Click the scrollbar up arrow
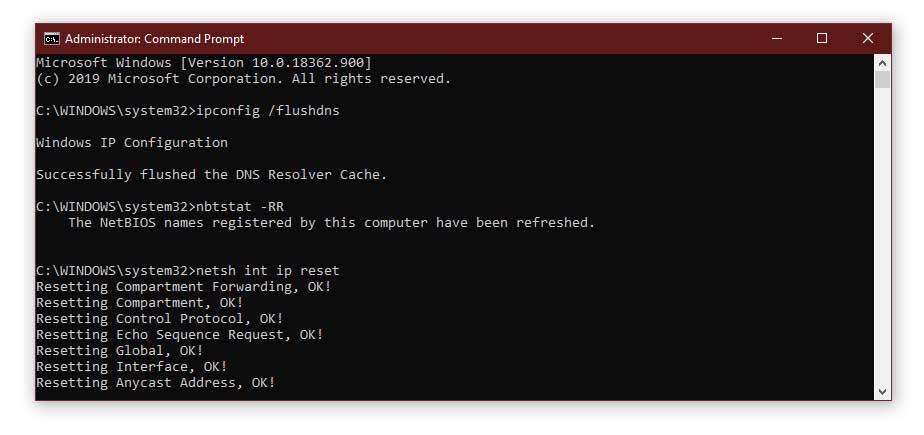Image resolution: width=924 pixels, height=435 pixels. (882, 63)
